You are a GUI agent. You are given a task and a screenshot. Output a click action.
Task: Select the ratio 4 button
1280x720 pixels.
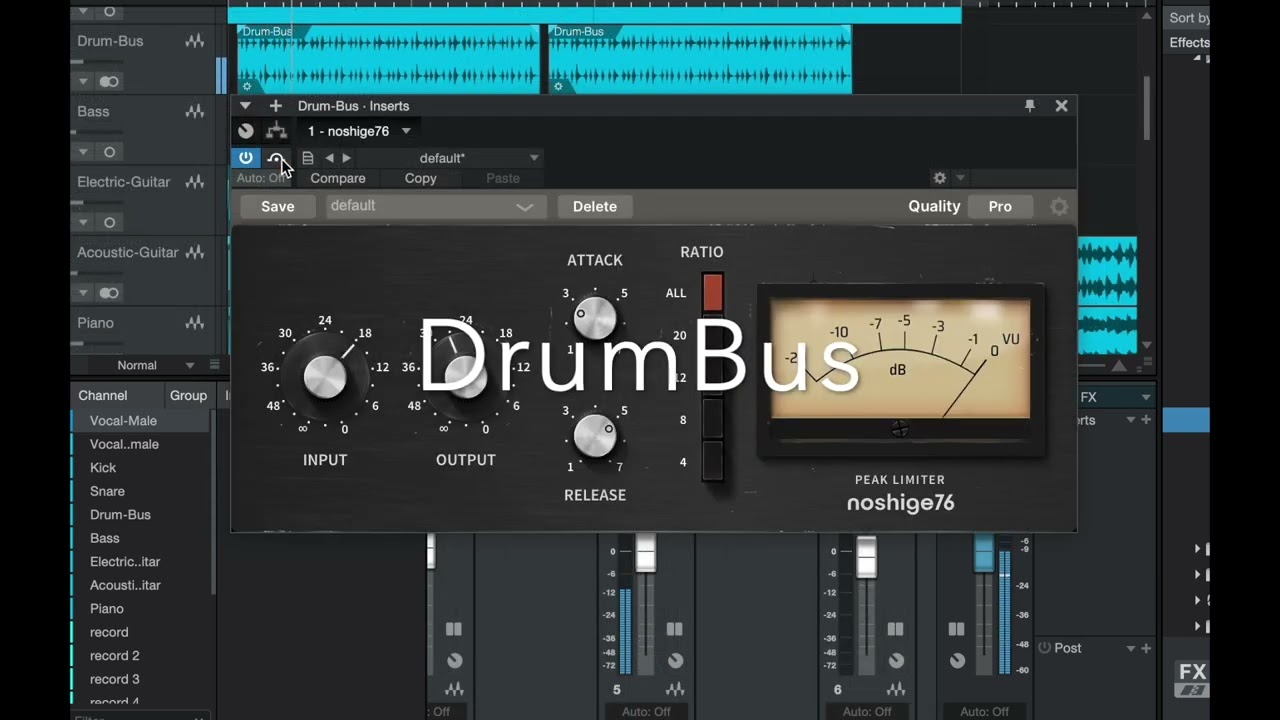click(x=712, y=462)
